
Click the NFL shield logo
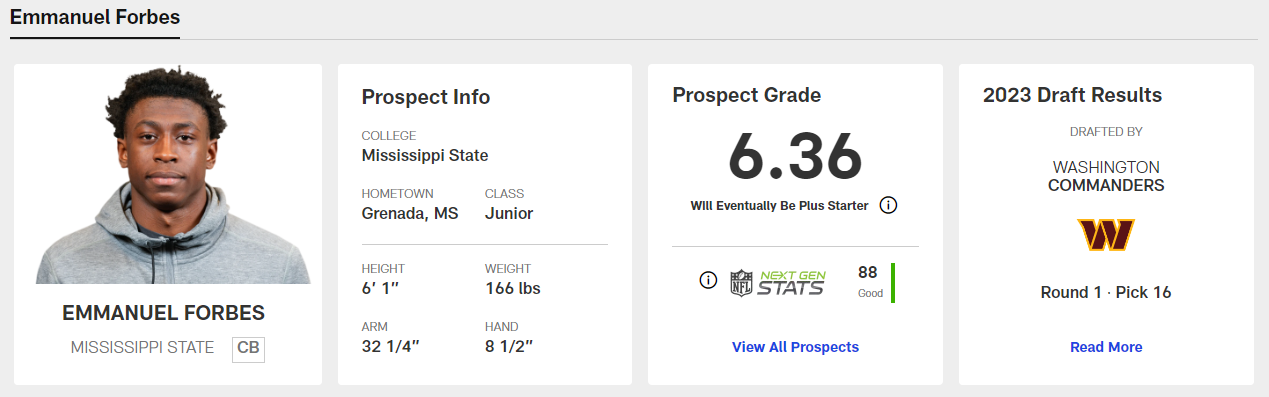click(741, 283)
